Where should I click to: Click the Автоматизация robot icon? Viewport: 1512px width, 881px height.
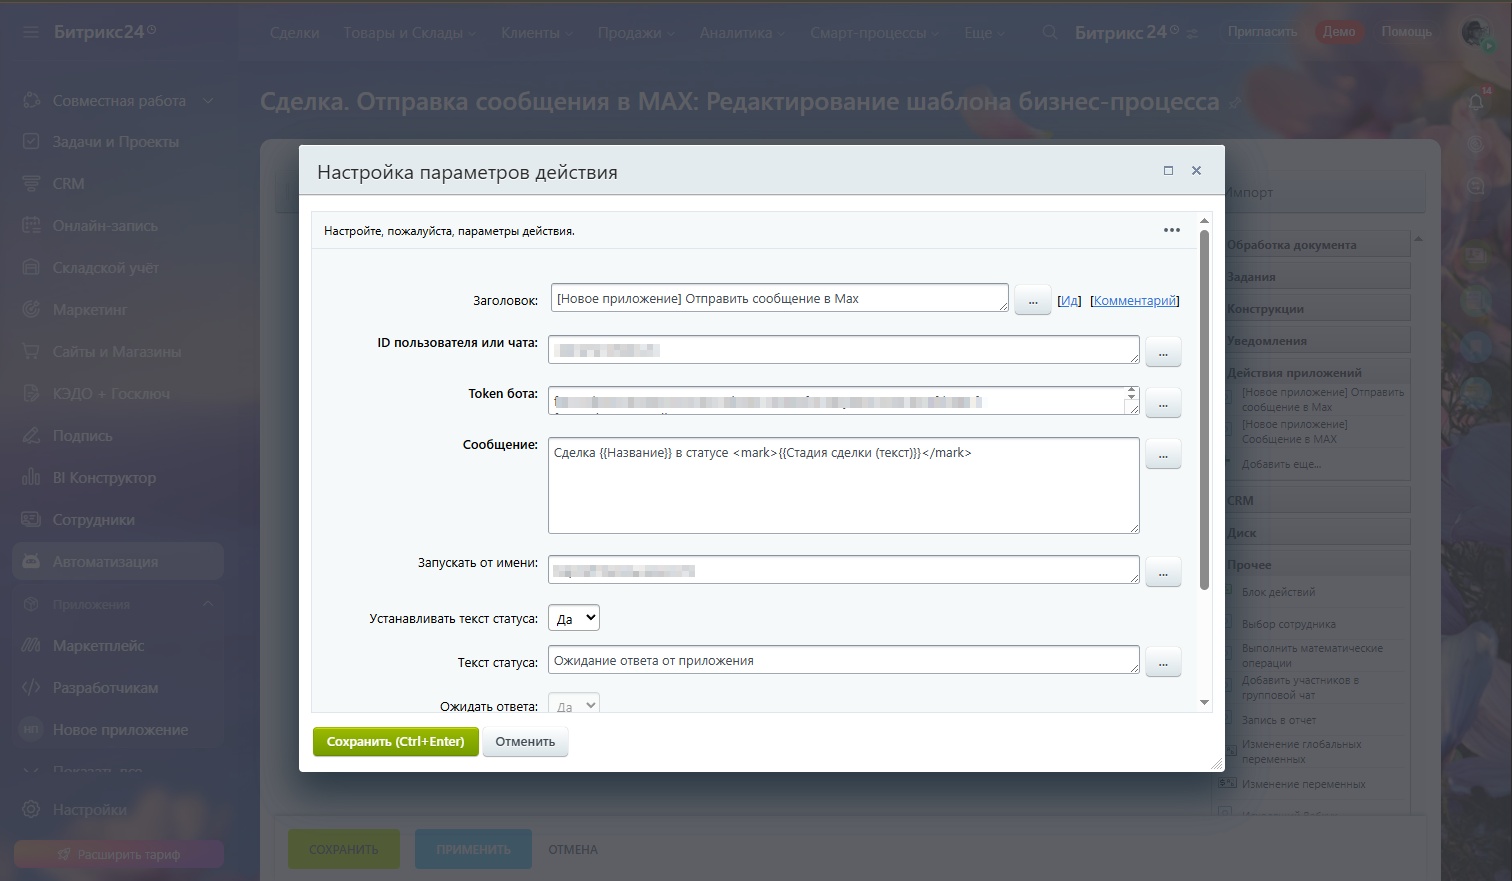point(31,562)
